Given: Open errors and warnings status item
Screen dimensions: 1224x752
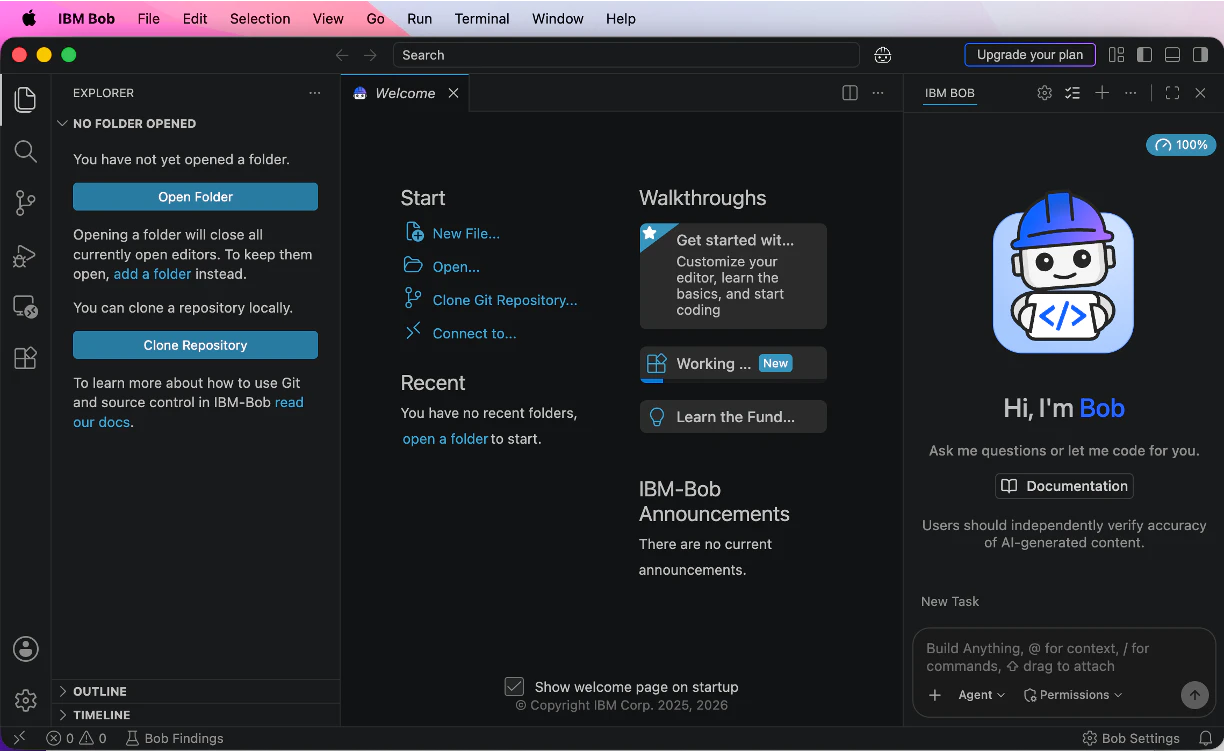Looking at the screenshot, I should 76,738.
